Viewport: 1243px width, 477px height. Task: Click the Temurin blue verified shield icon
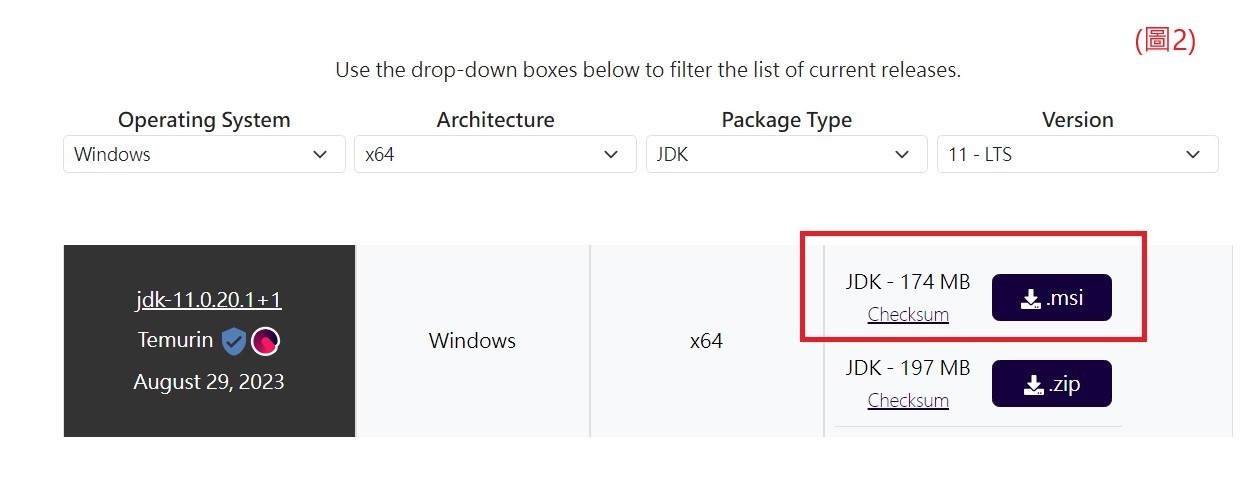point(233,341)
